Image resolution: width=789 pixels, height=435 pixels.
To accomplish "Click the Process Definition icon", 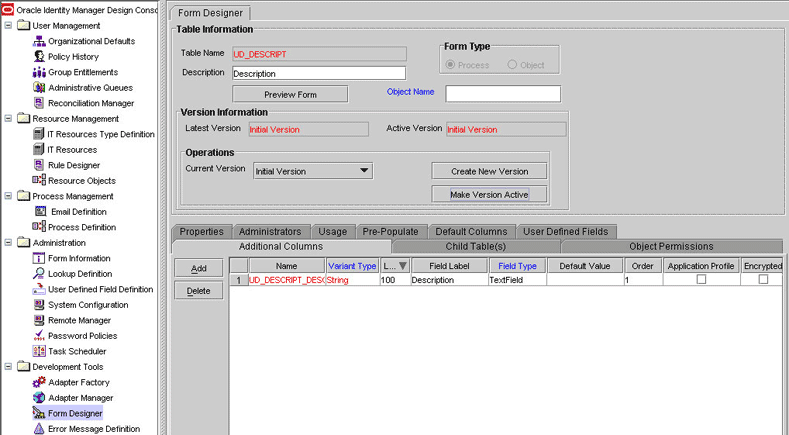I will 39,227.
